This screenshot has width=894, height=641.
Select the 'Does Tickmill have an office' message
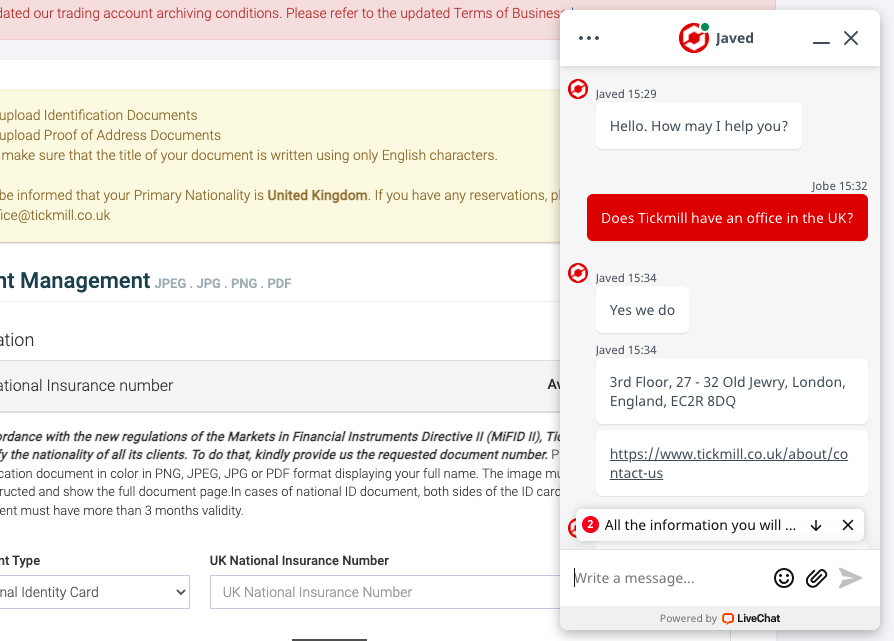click(728, 218)
